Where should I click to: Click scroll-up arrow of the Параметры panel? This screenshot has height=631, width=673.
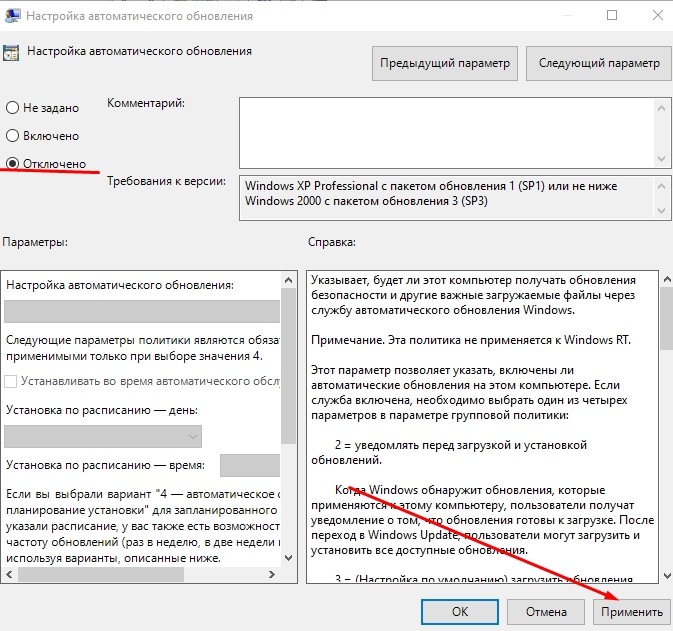pyautogui.click(x=288, y=280)
